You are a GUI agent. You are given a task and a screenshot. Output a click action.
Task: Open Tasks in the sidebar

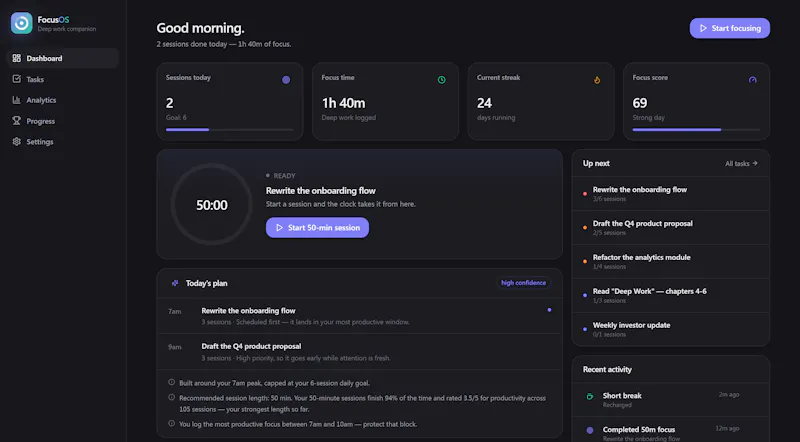tap(63, 79)
